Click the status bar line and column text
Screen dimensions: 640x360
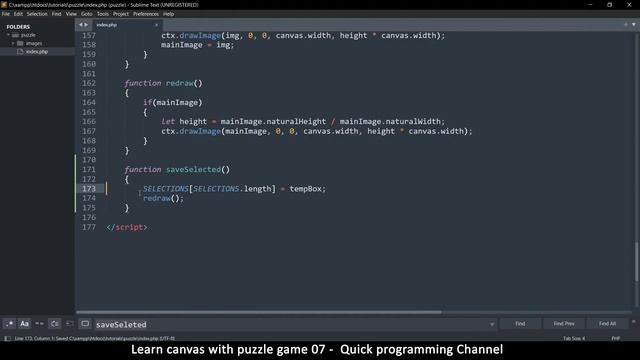pyautogui.click(x=95, y=338)
